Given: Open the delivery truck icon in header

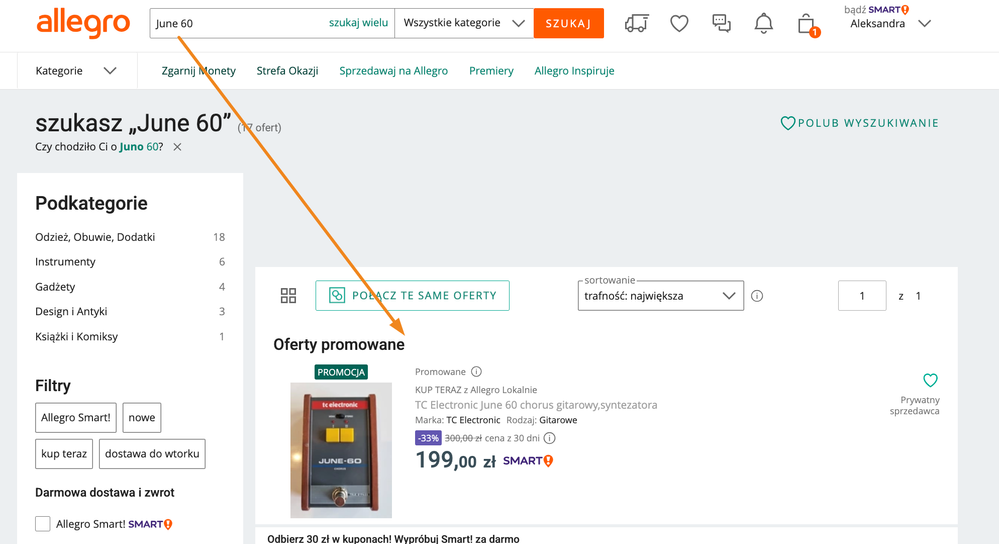Looking at the screenshot, I should point(636,24).
